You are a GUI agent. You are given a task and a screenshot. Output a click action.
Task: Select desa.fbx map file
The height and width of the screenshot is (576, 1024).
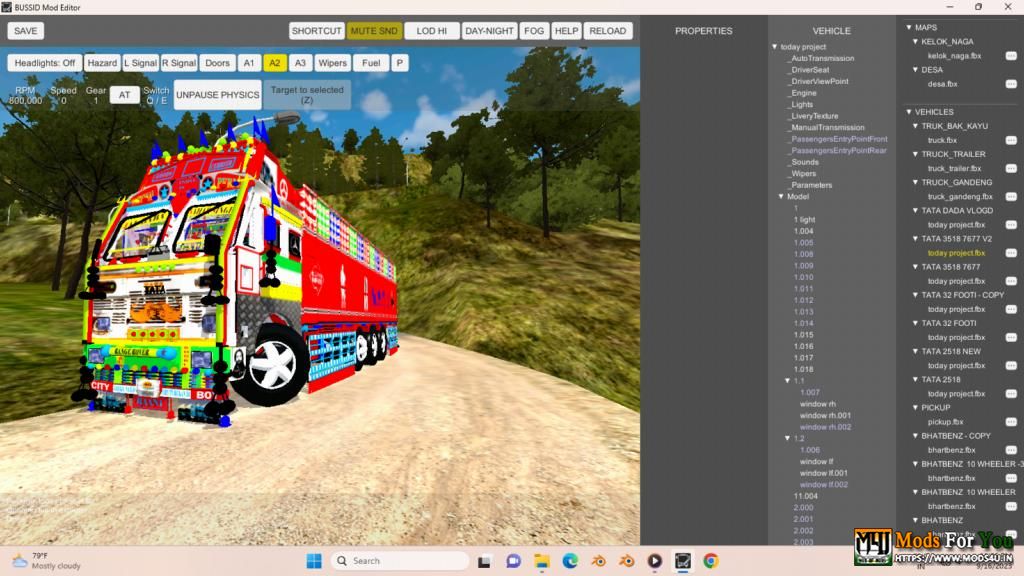pos(942,84)
